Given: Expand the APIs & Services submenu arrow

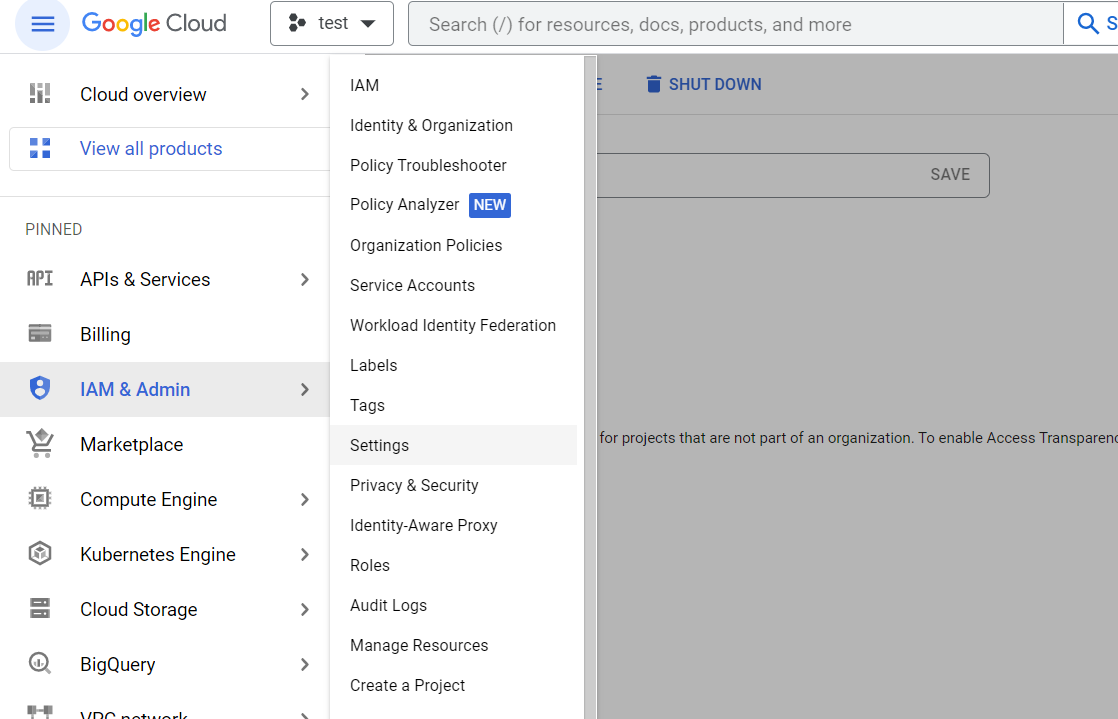Looking at the screenshot, I should [x=304, y=280].
